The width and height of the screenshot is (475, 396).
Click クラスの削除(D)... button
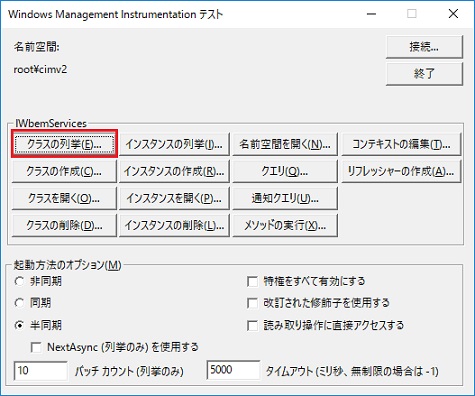[64, 225]
